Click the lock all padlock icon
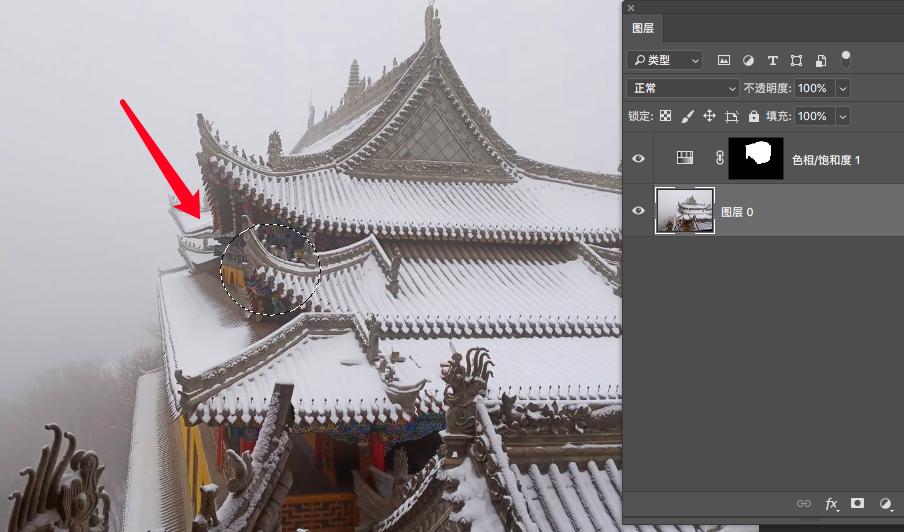Screen dimensions: 904x532 [754, 116]
